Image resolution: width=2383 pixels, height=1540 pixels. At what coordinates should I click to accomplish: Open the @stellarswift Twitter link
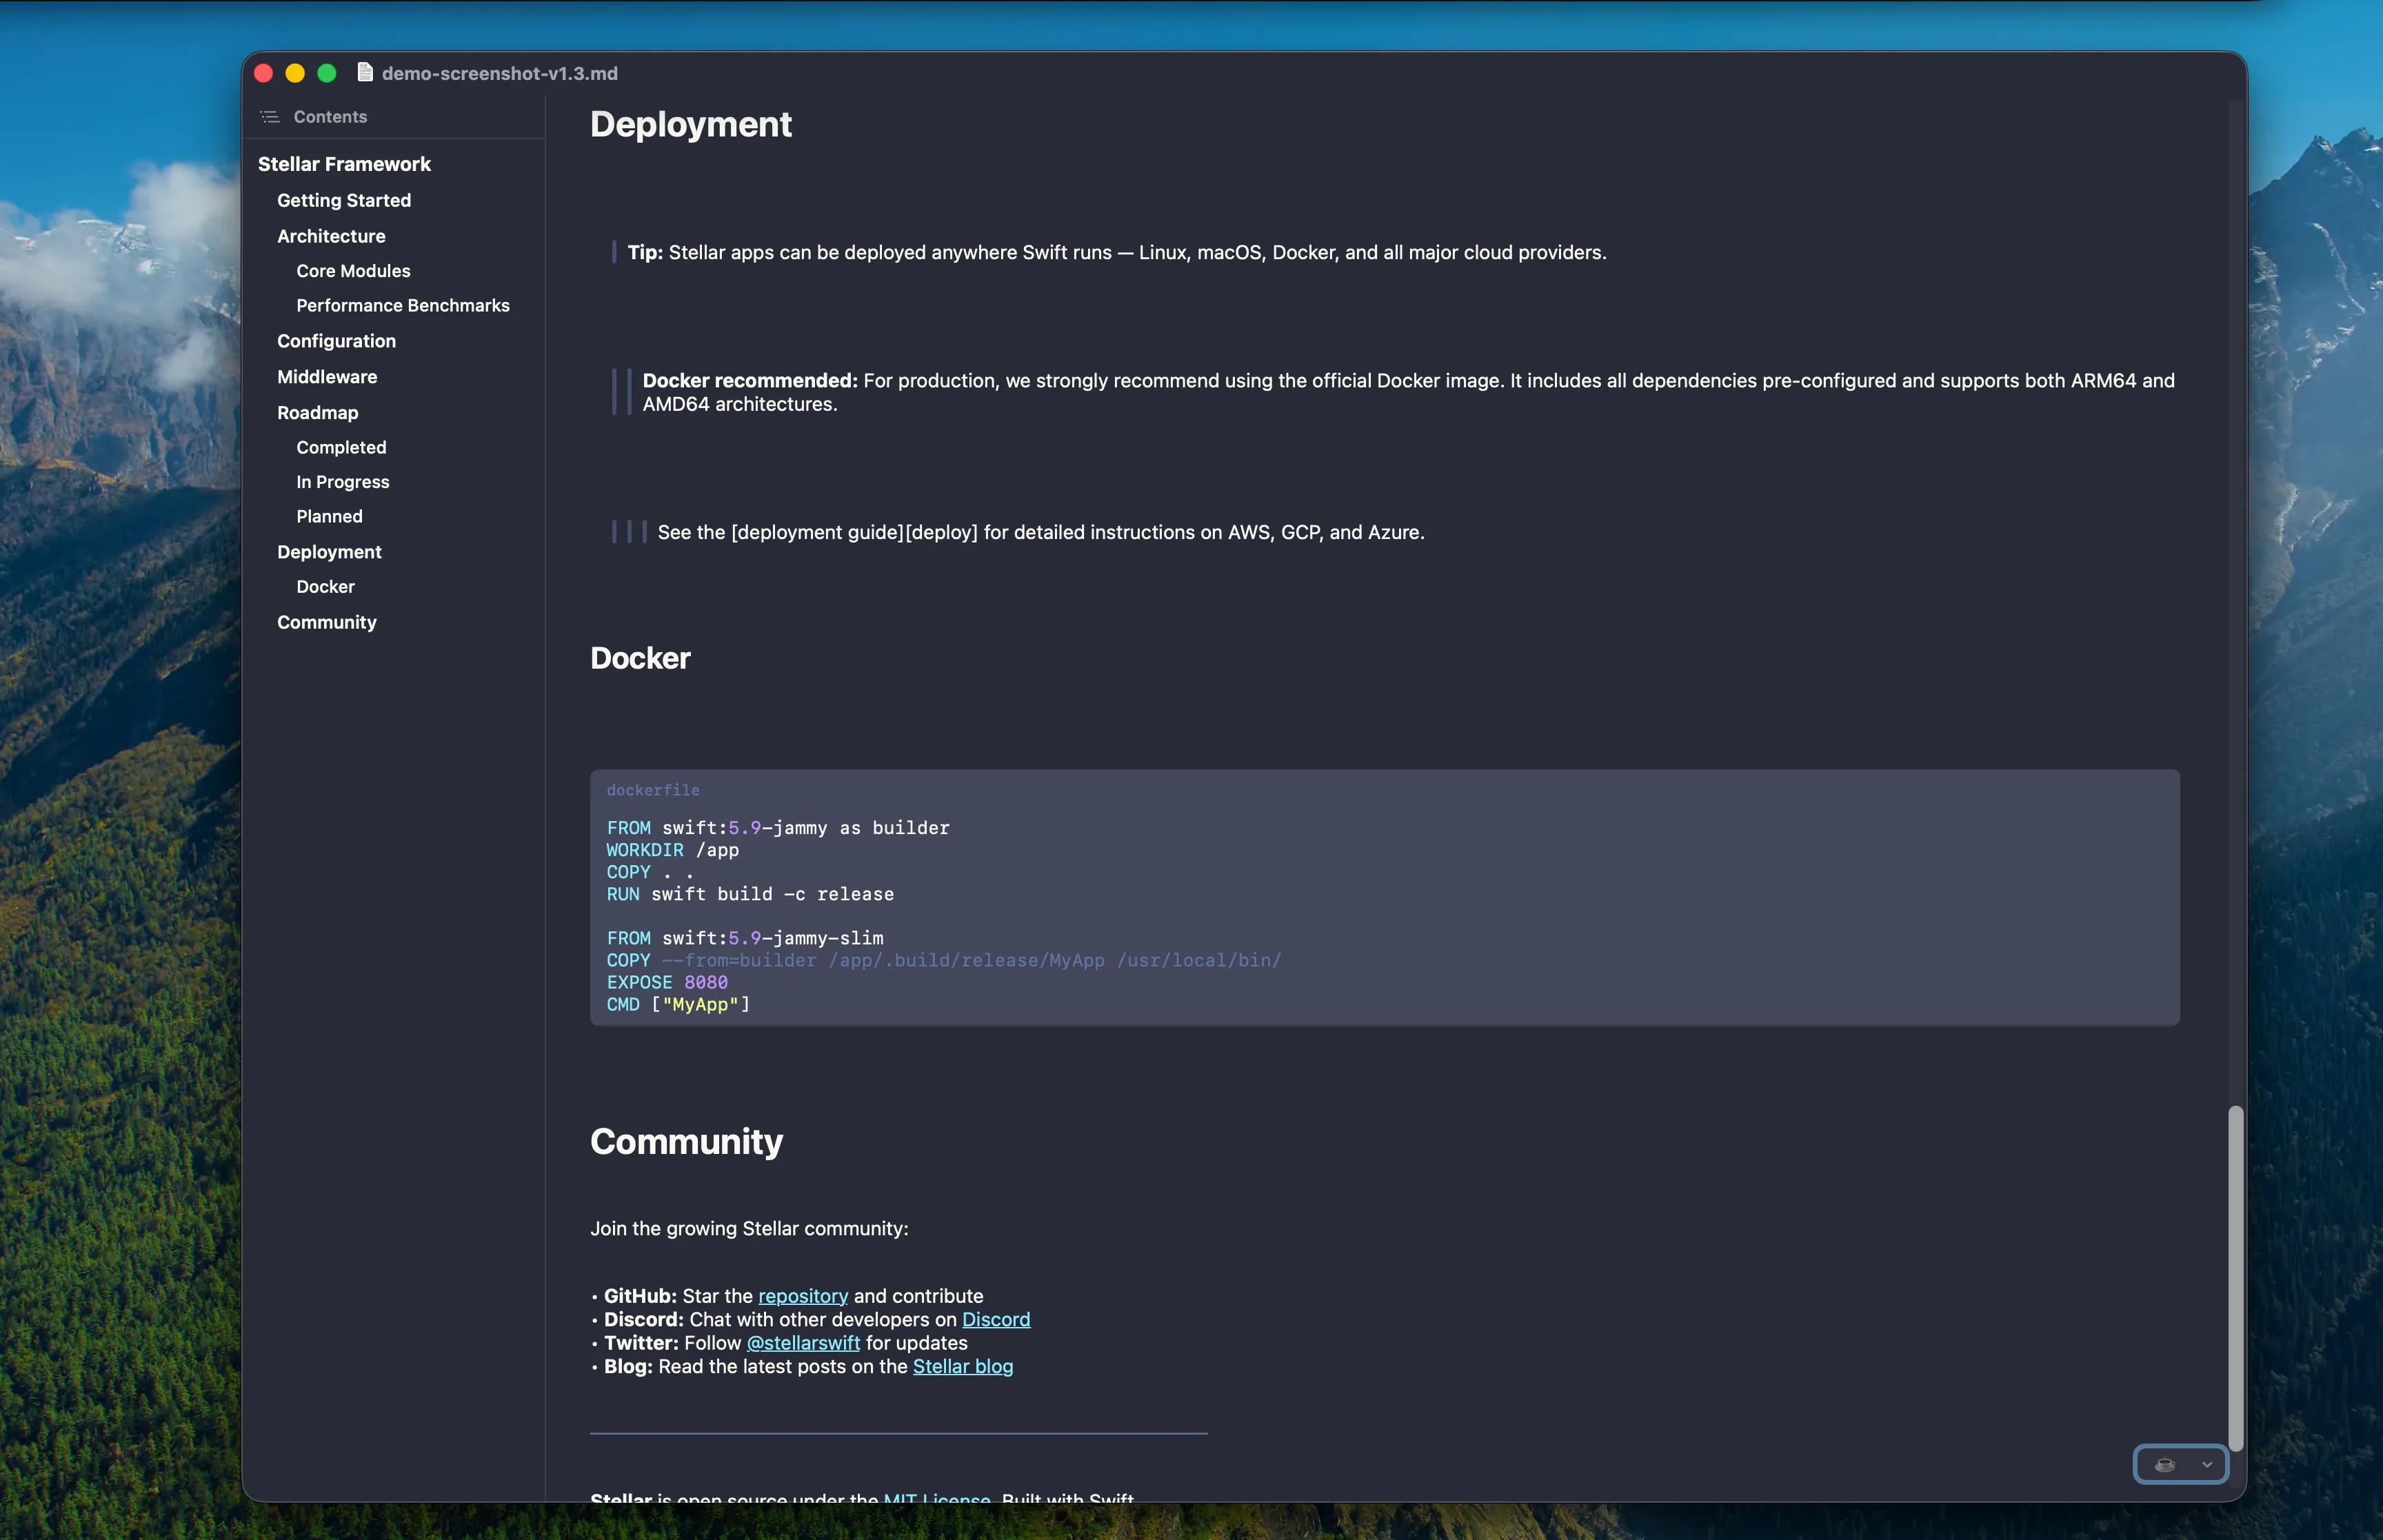pos(803,1343)
